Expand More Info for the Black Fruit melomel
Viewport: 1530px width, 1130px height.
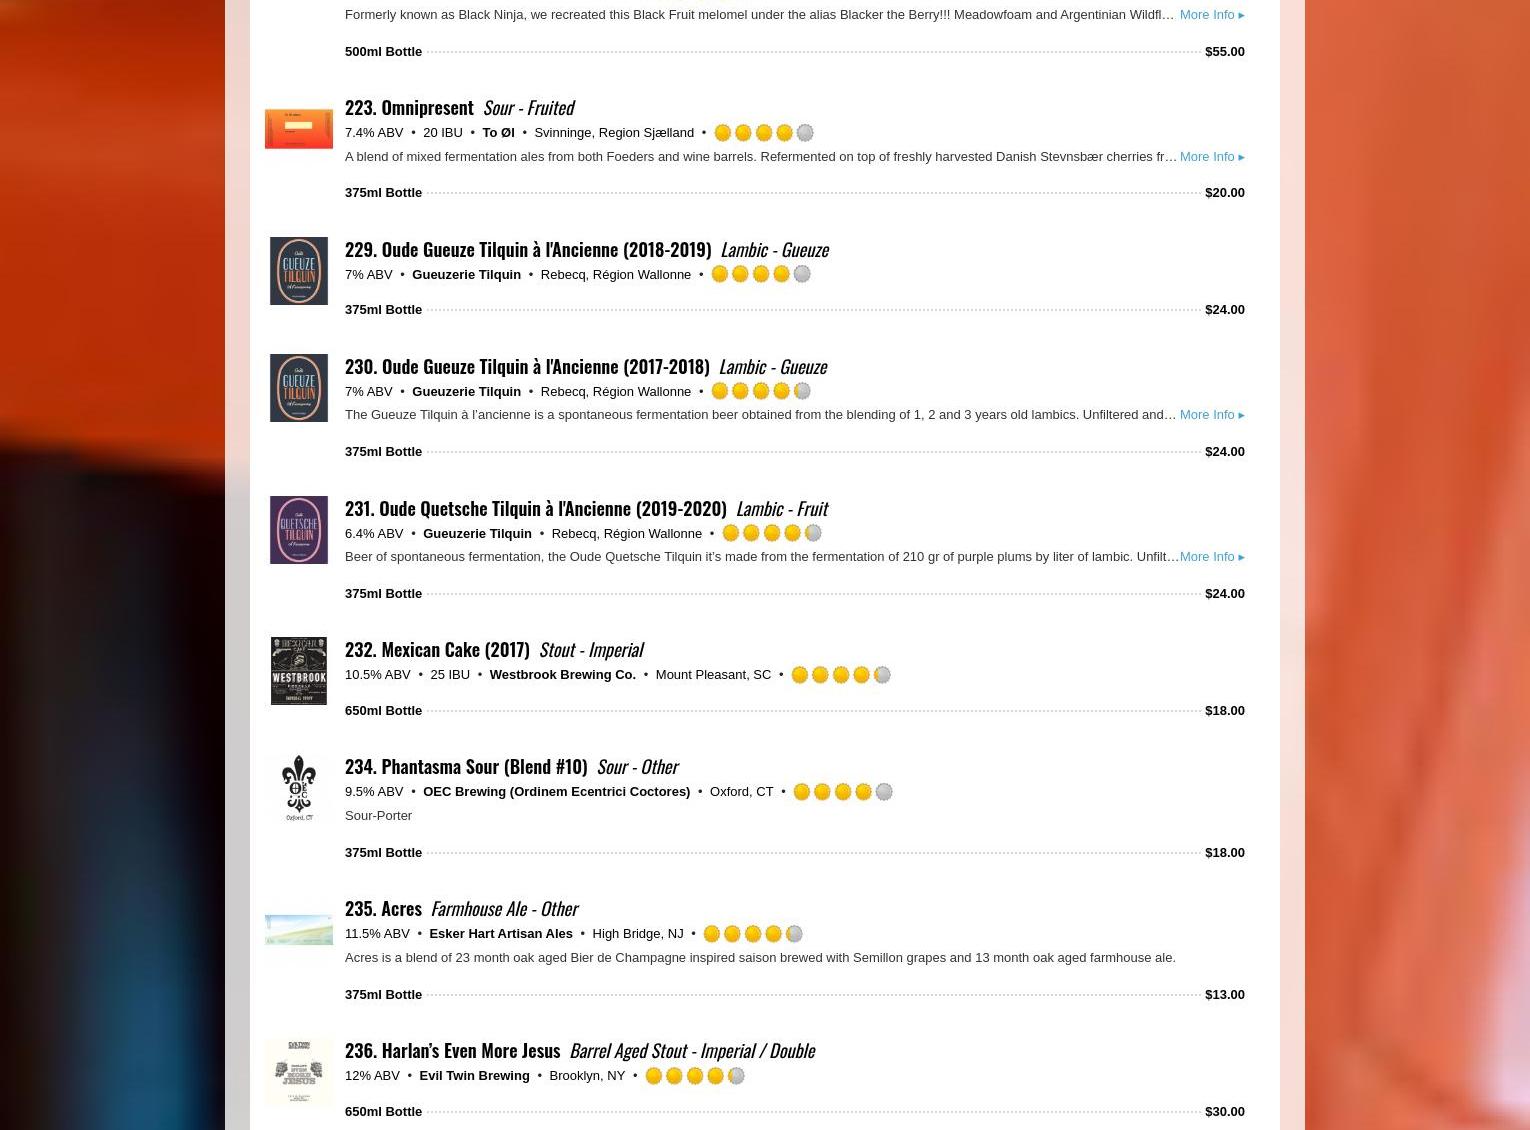click(x=1212, y=15)
